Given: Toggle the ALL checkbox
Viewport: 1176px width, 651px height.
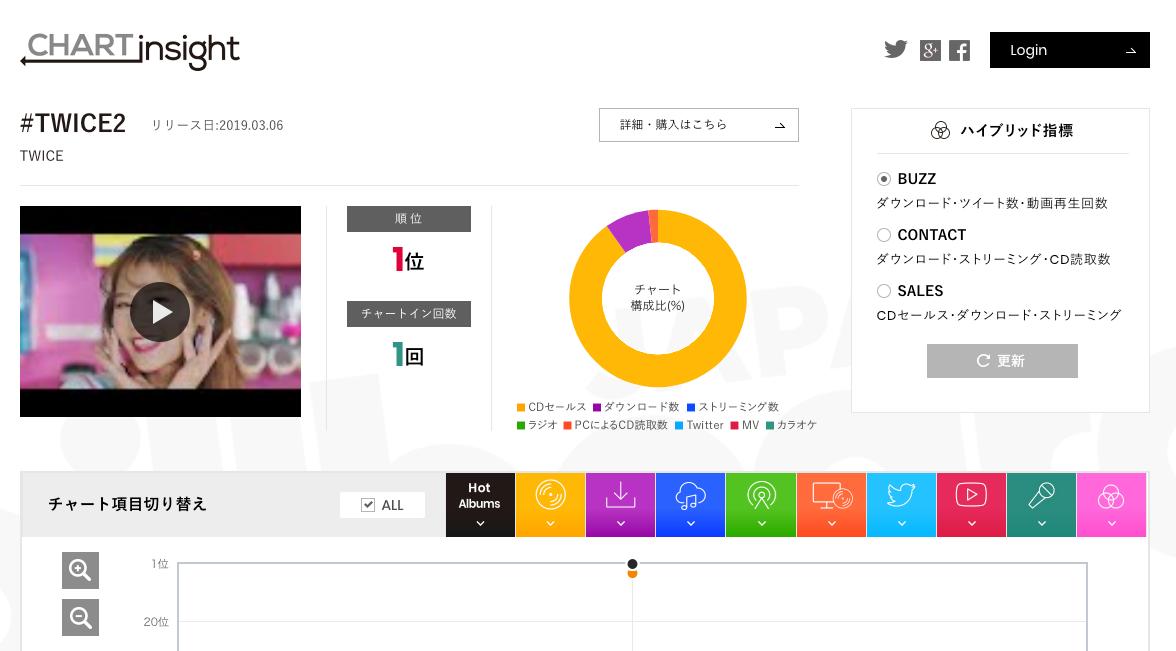Looking at the screenshot, I should click(x=368, y=505).
